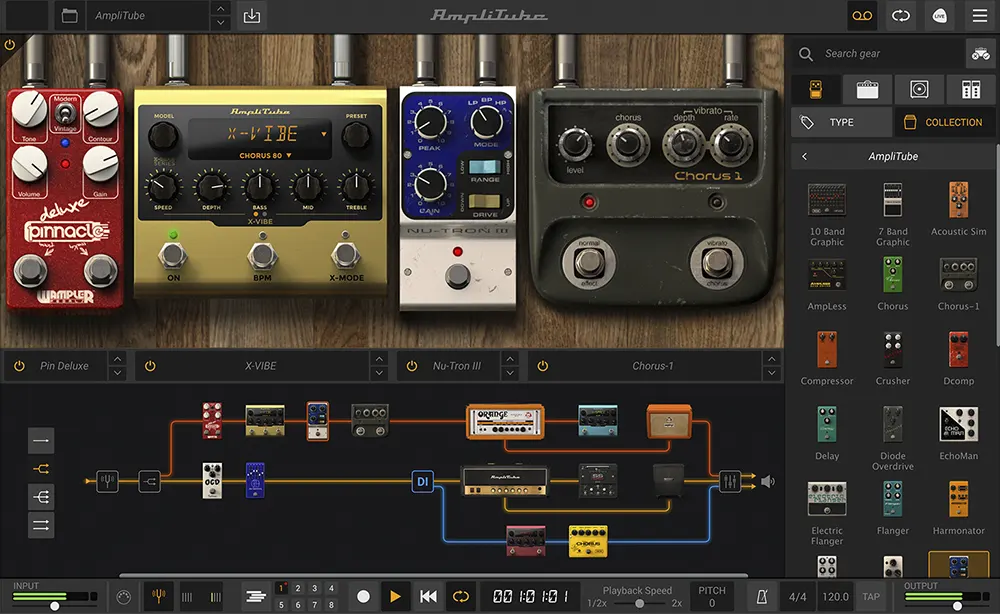This screenshot has width=1000, height=614.
Task: Click the up arrow of the Nu-Tron III slot
Action: tap(510, 359)
